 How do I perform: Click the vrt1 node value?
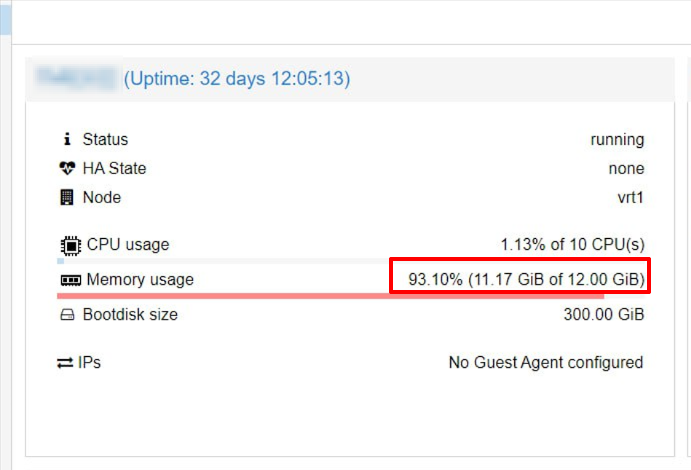pos(631,197)
